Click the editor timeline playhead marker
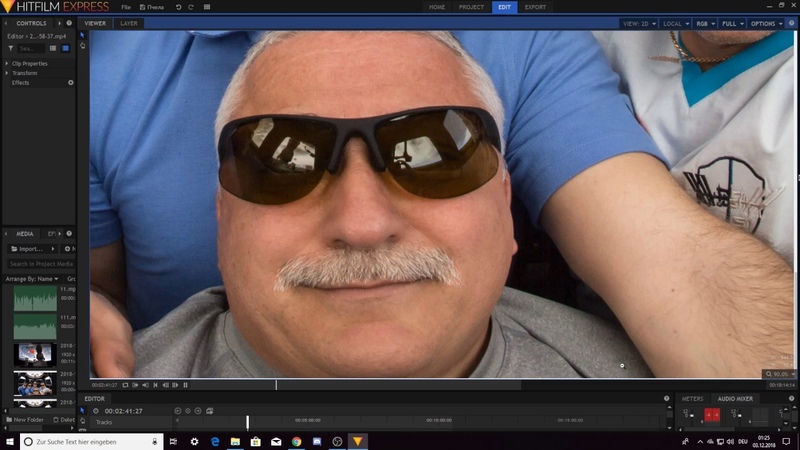Screen dimensions: 800x450 point(247,422)
